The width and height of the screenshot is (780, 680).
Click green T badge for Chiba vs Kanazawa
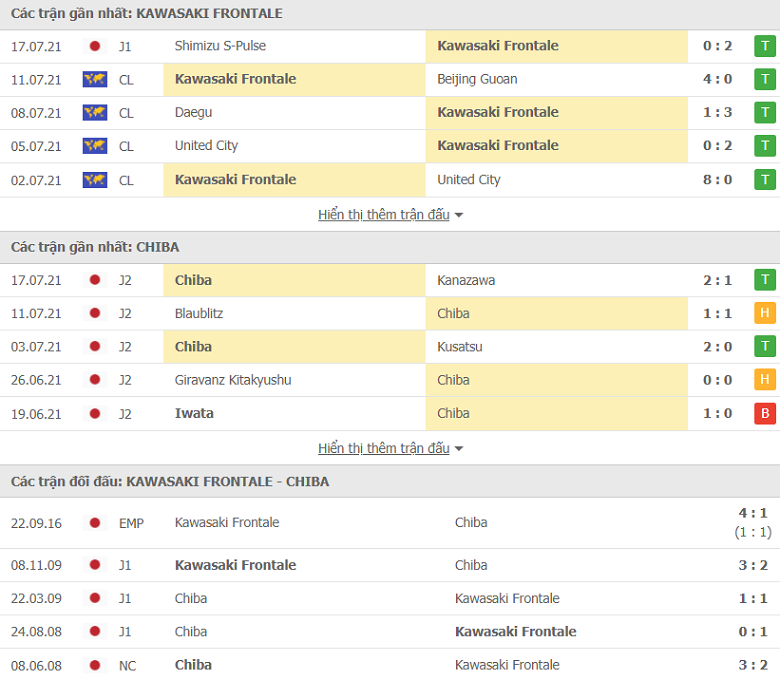point(765,280)
